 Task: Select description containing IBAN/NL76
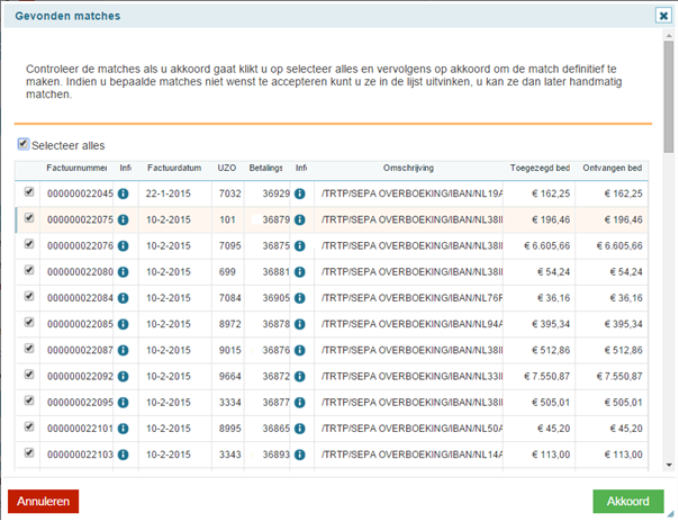(x=412, y=298)
